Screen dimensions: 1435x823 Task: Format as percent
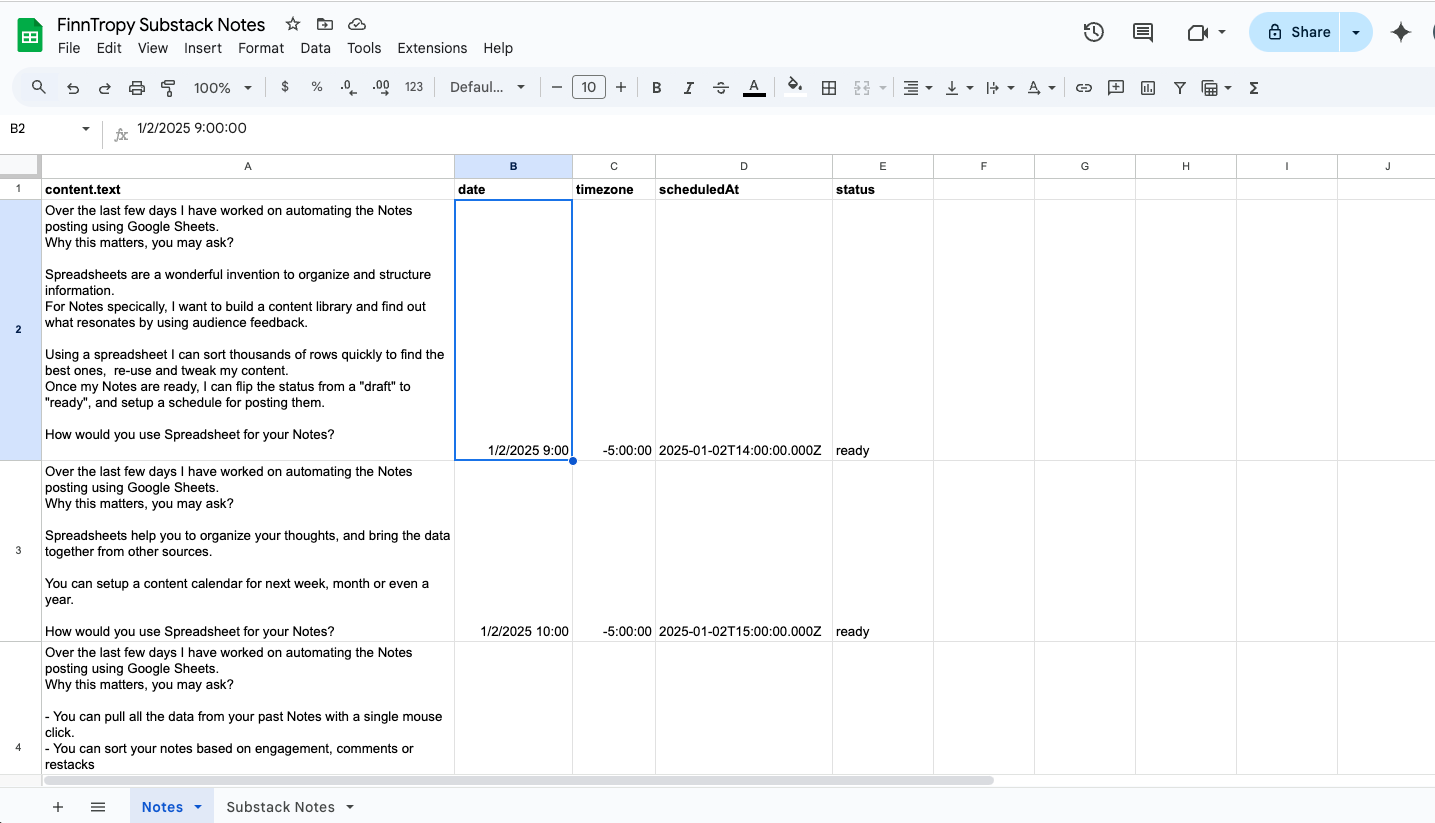[317, 87]
